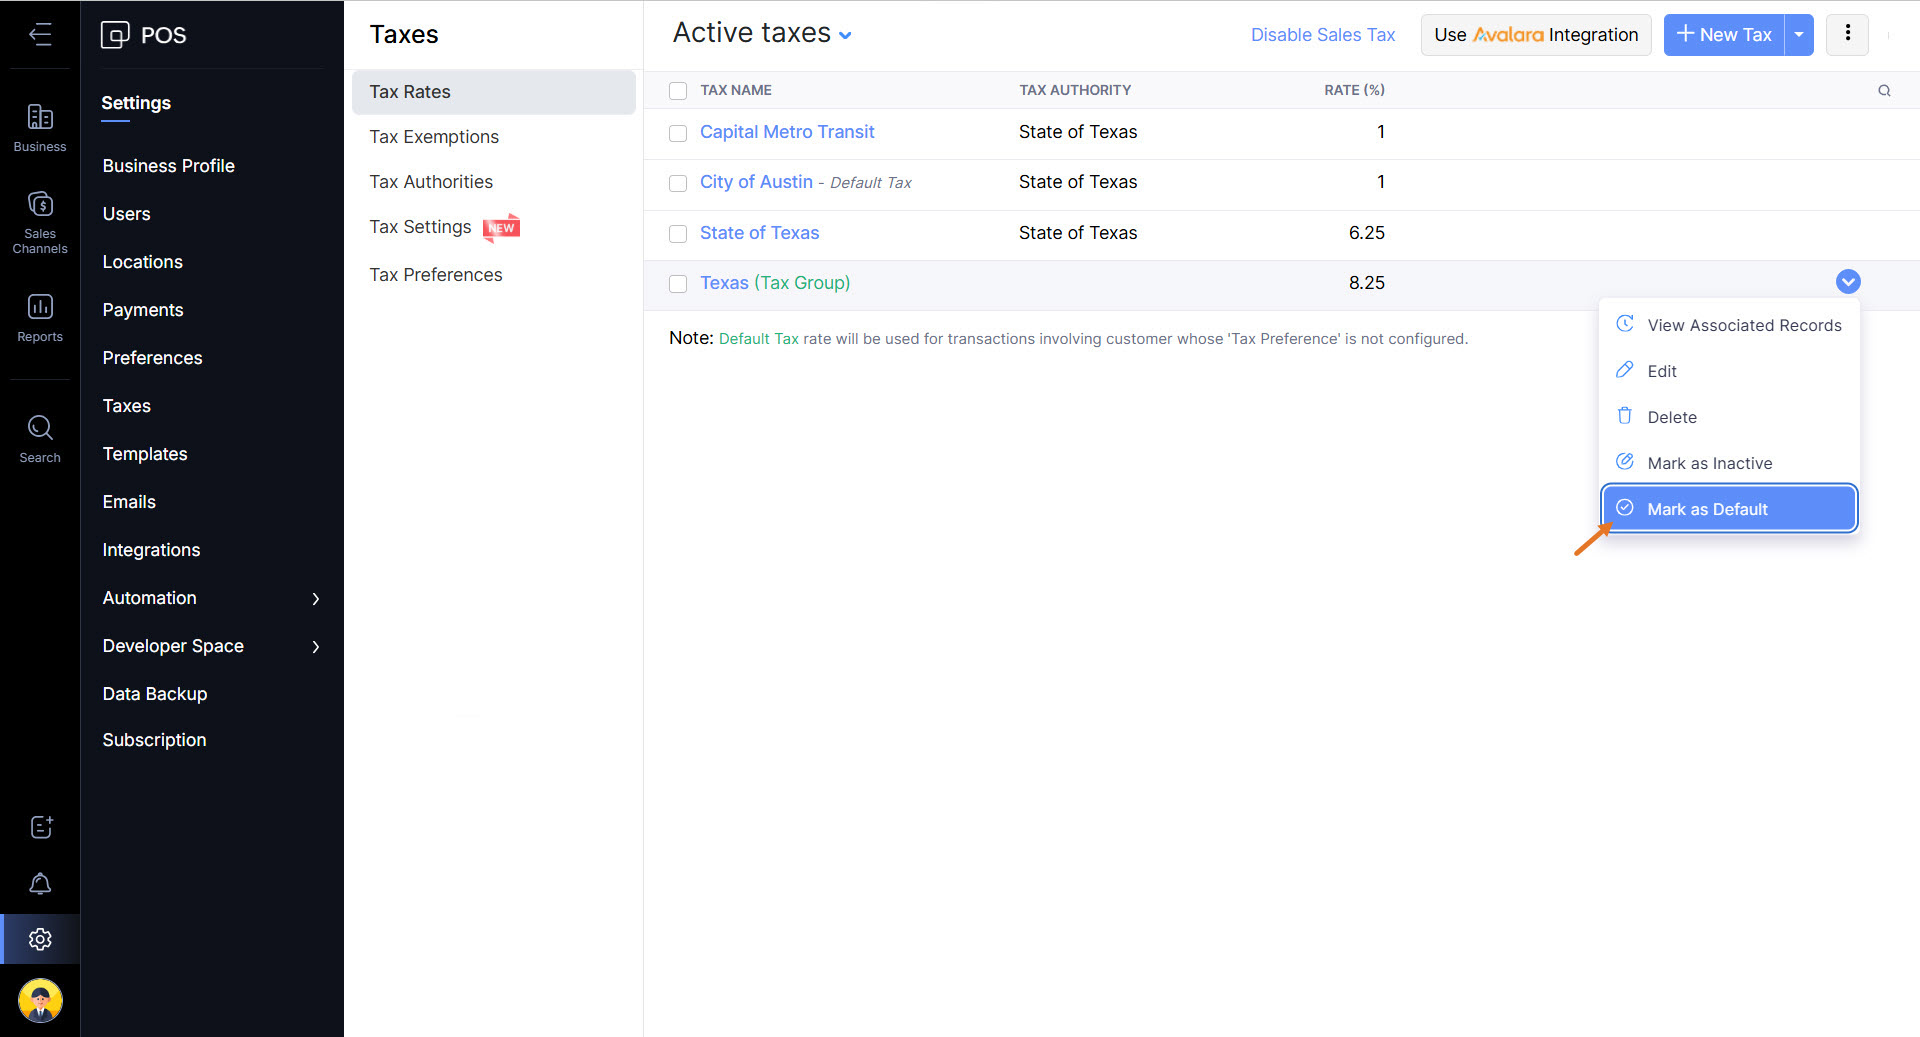Toggle the select-all checkbox in table header
This screenshot has height=1037, width=1920.
tap(678, 91)
